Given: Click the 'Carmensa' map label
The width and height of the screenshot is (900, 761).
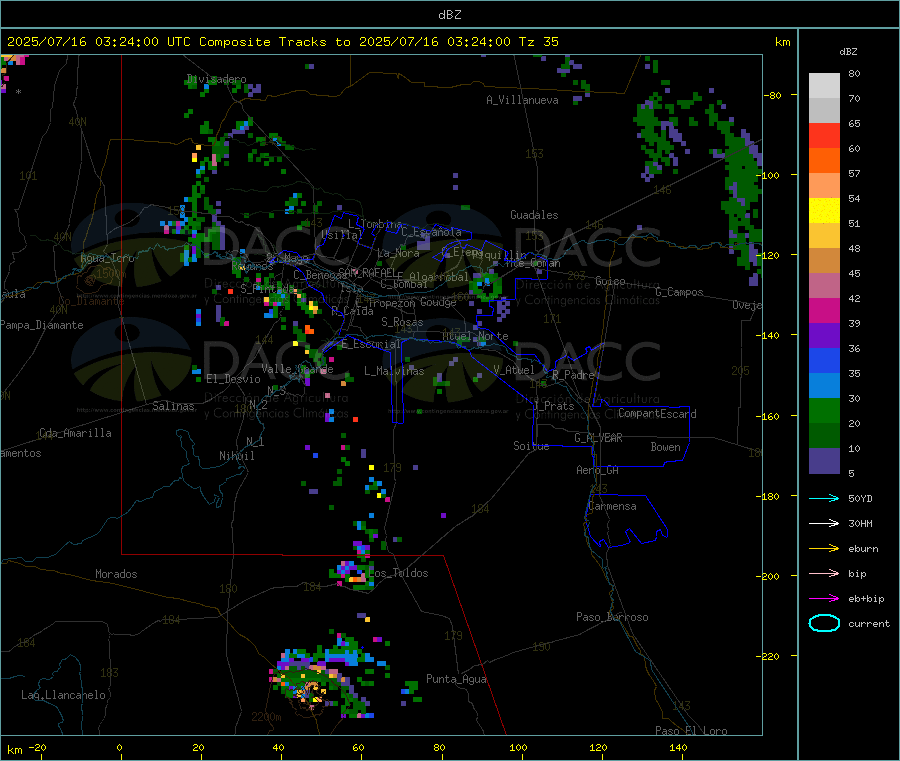Looking at the screenshot, I should (612, 506).
